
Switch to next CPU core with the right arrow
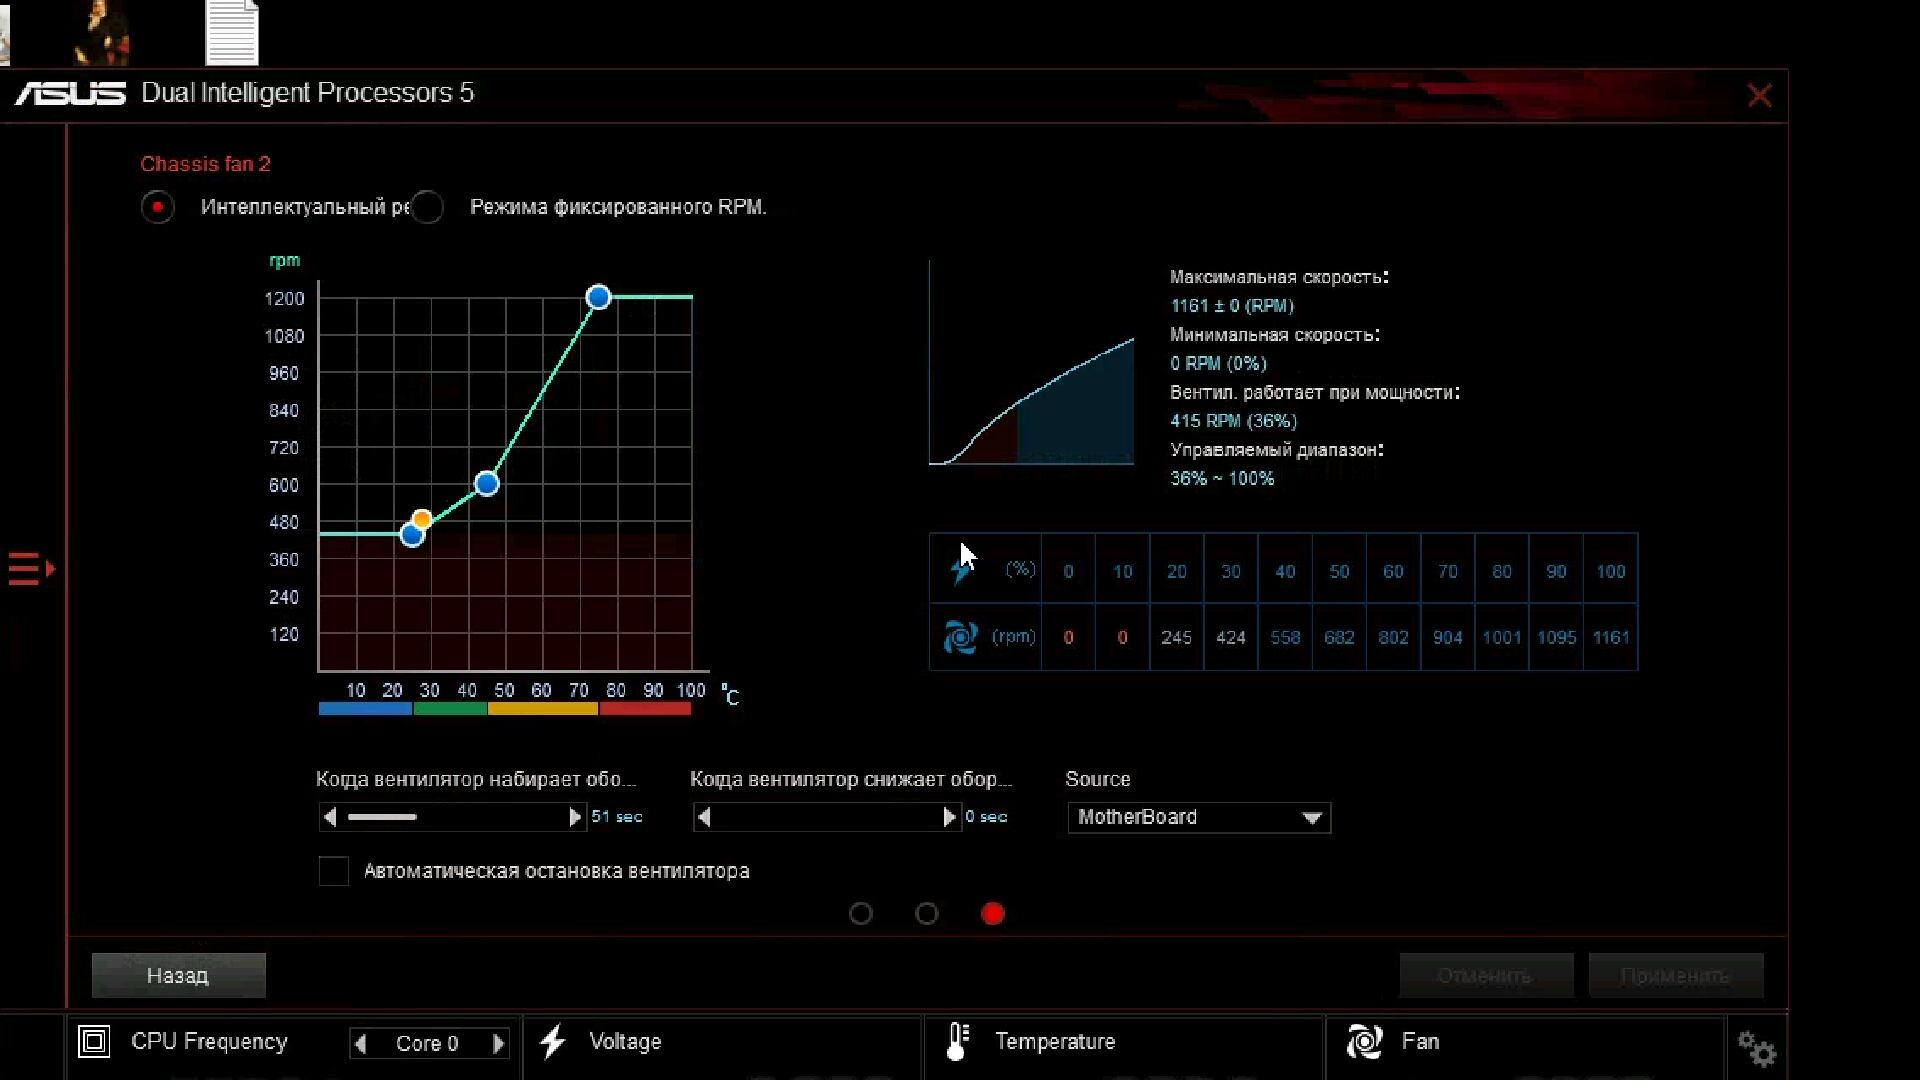(x=498, y=1043)
